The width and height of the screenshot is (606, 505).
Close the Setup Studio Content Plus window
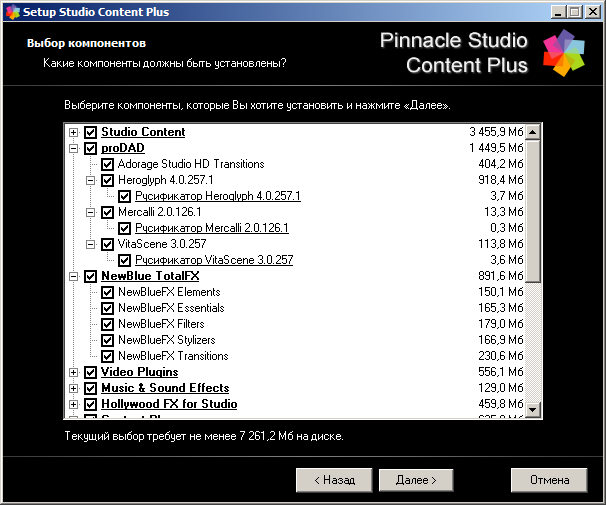coord(592,12)
